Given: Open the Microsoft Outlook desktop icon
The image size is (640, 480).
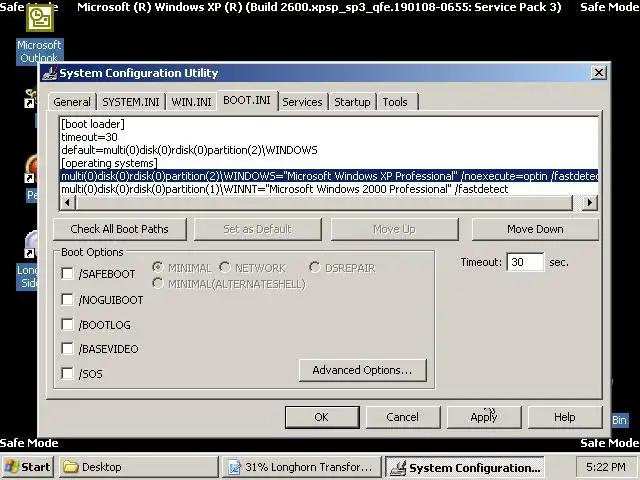Looking at the screenshot, I should [x=40, y=33].
